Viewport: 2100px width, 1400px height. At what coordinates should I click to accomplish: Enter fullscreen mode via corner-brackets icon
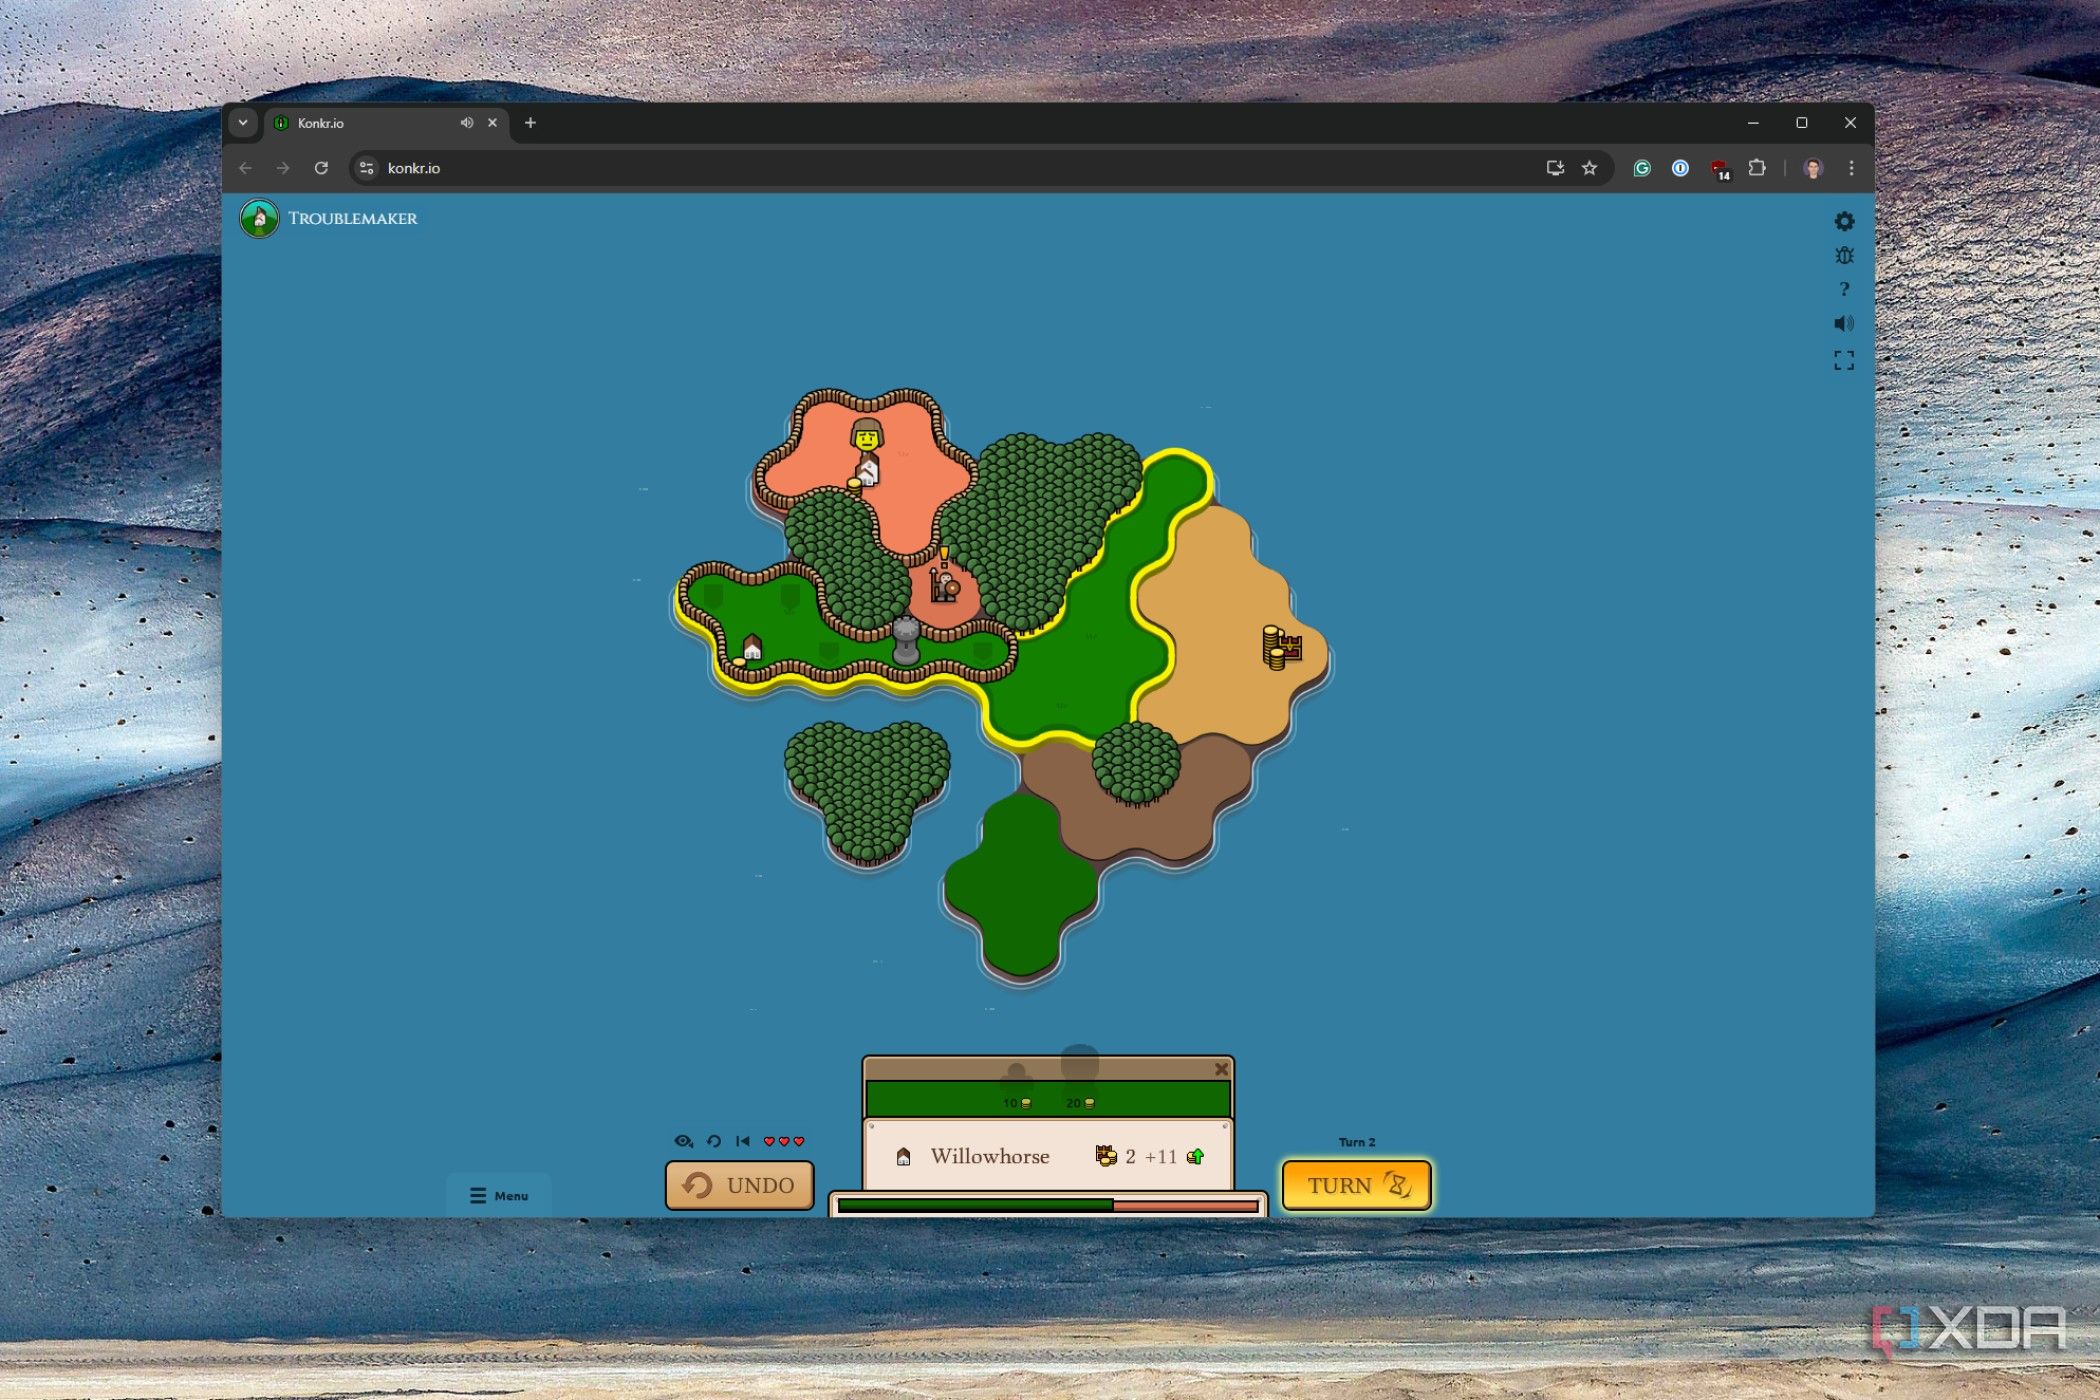click(x=1844, y=360)
